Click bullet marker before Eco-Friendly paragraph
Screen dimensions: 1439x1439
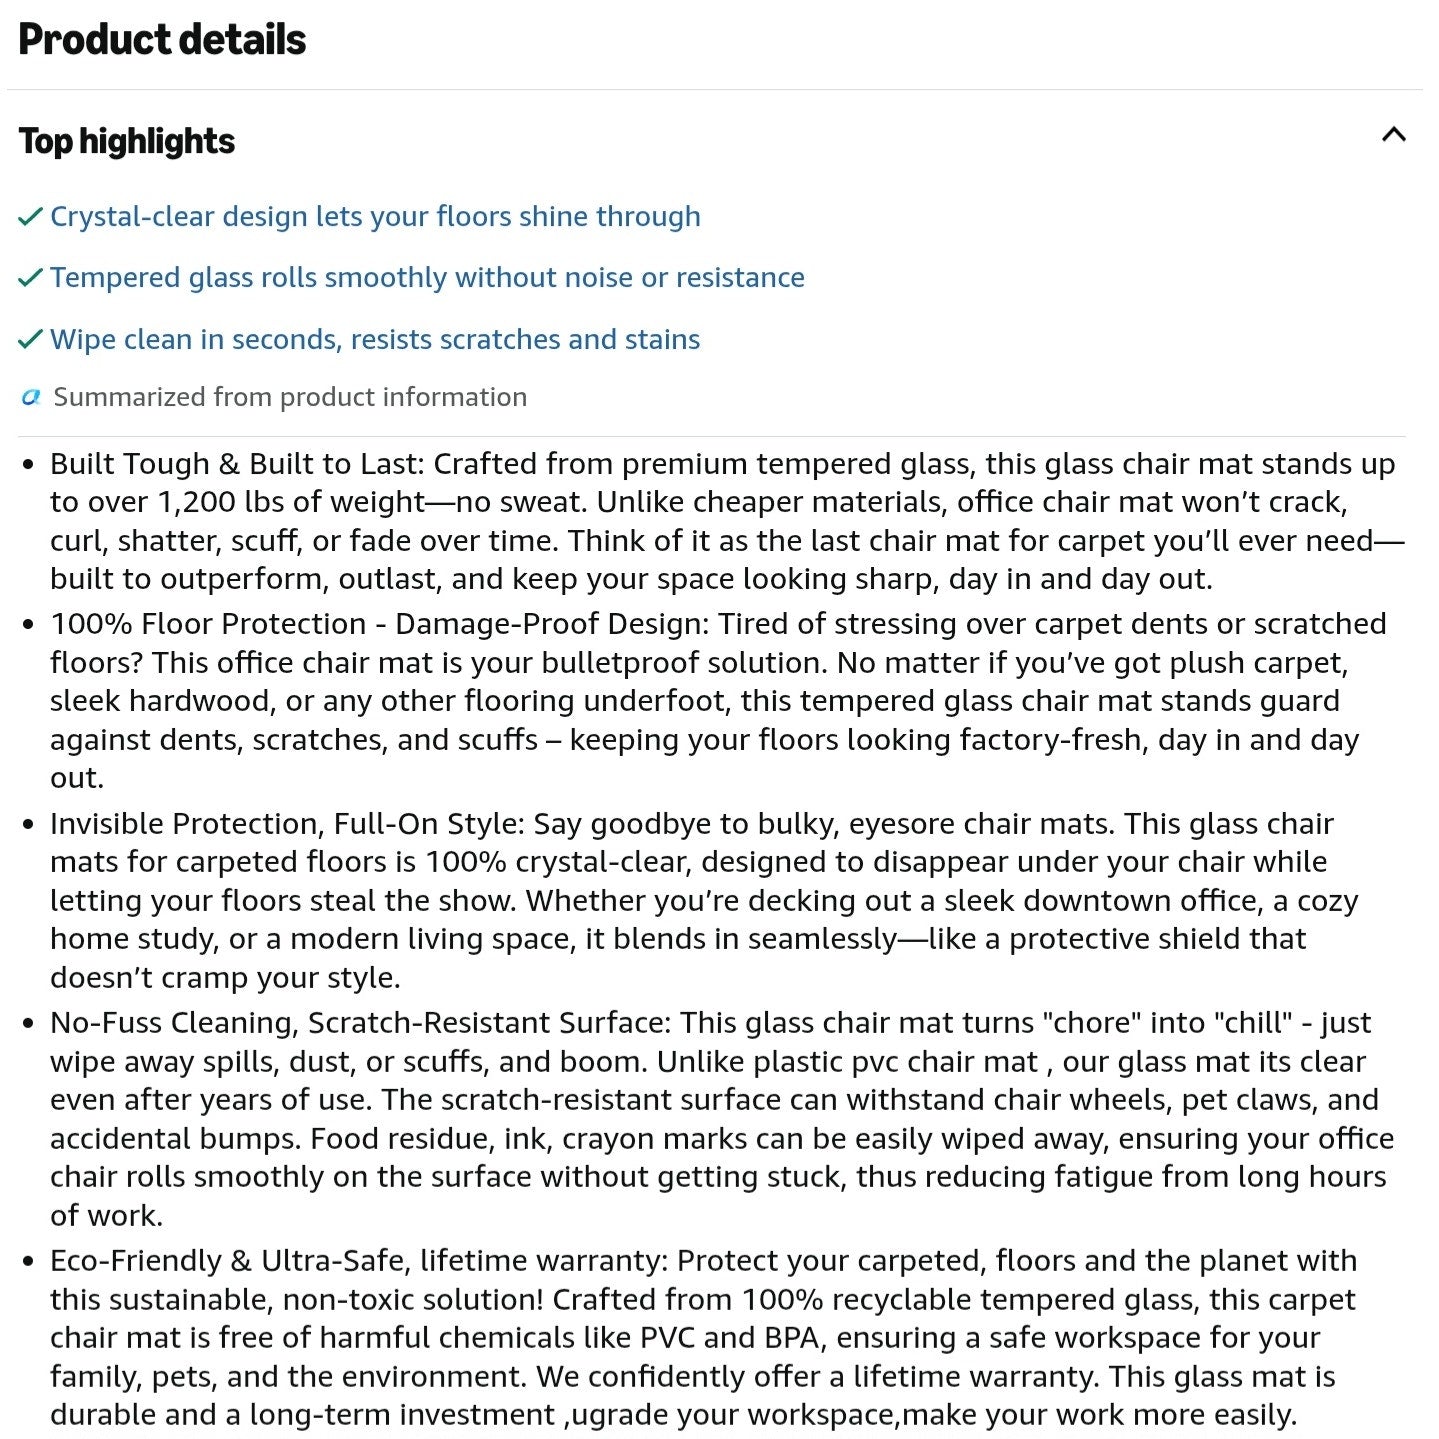(29, 1262)
